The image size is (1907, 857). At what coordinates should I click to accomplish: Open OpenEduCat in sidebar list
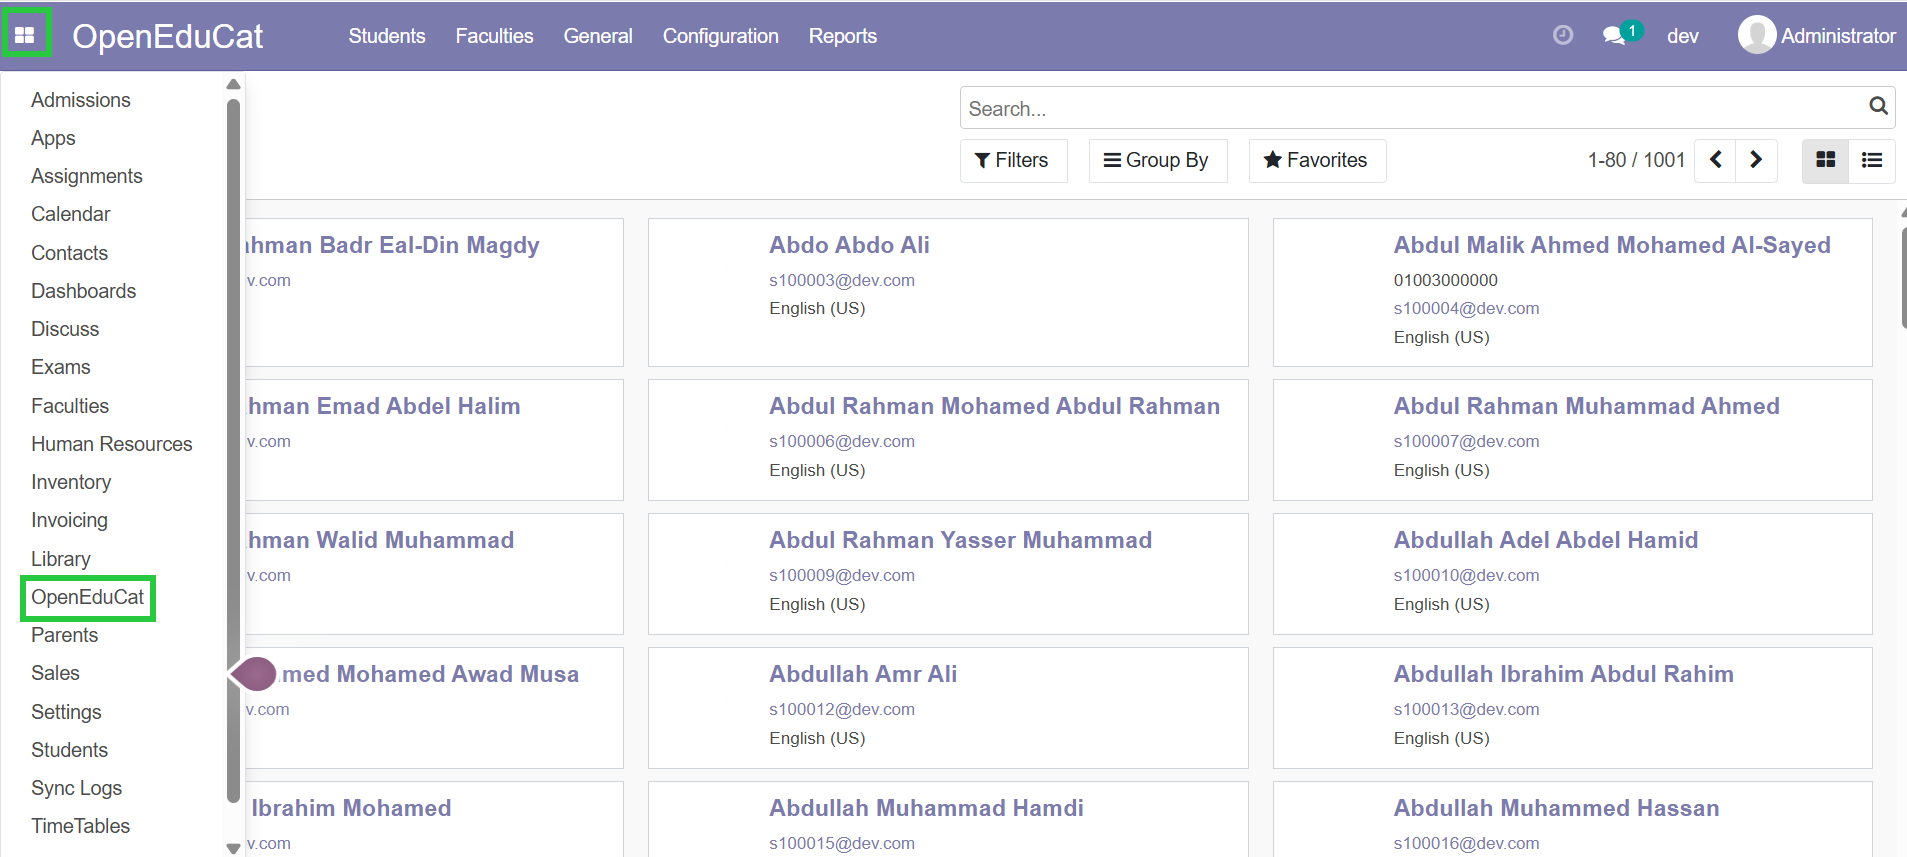[x=88, y=597]
